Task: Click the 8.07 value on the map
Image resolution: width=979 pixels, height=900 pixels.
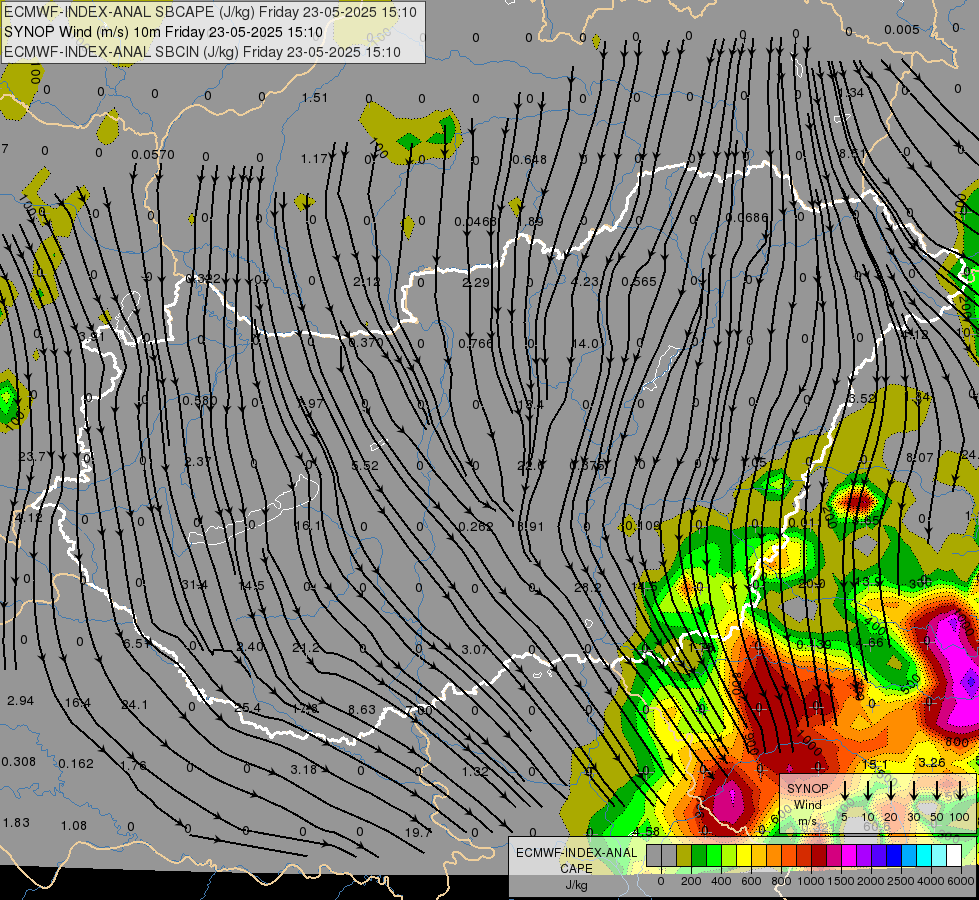Action: 920,458
